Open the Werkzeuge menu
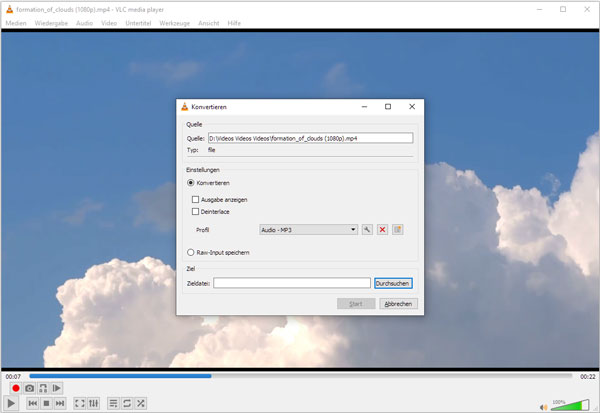 [x=175, y=23]
